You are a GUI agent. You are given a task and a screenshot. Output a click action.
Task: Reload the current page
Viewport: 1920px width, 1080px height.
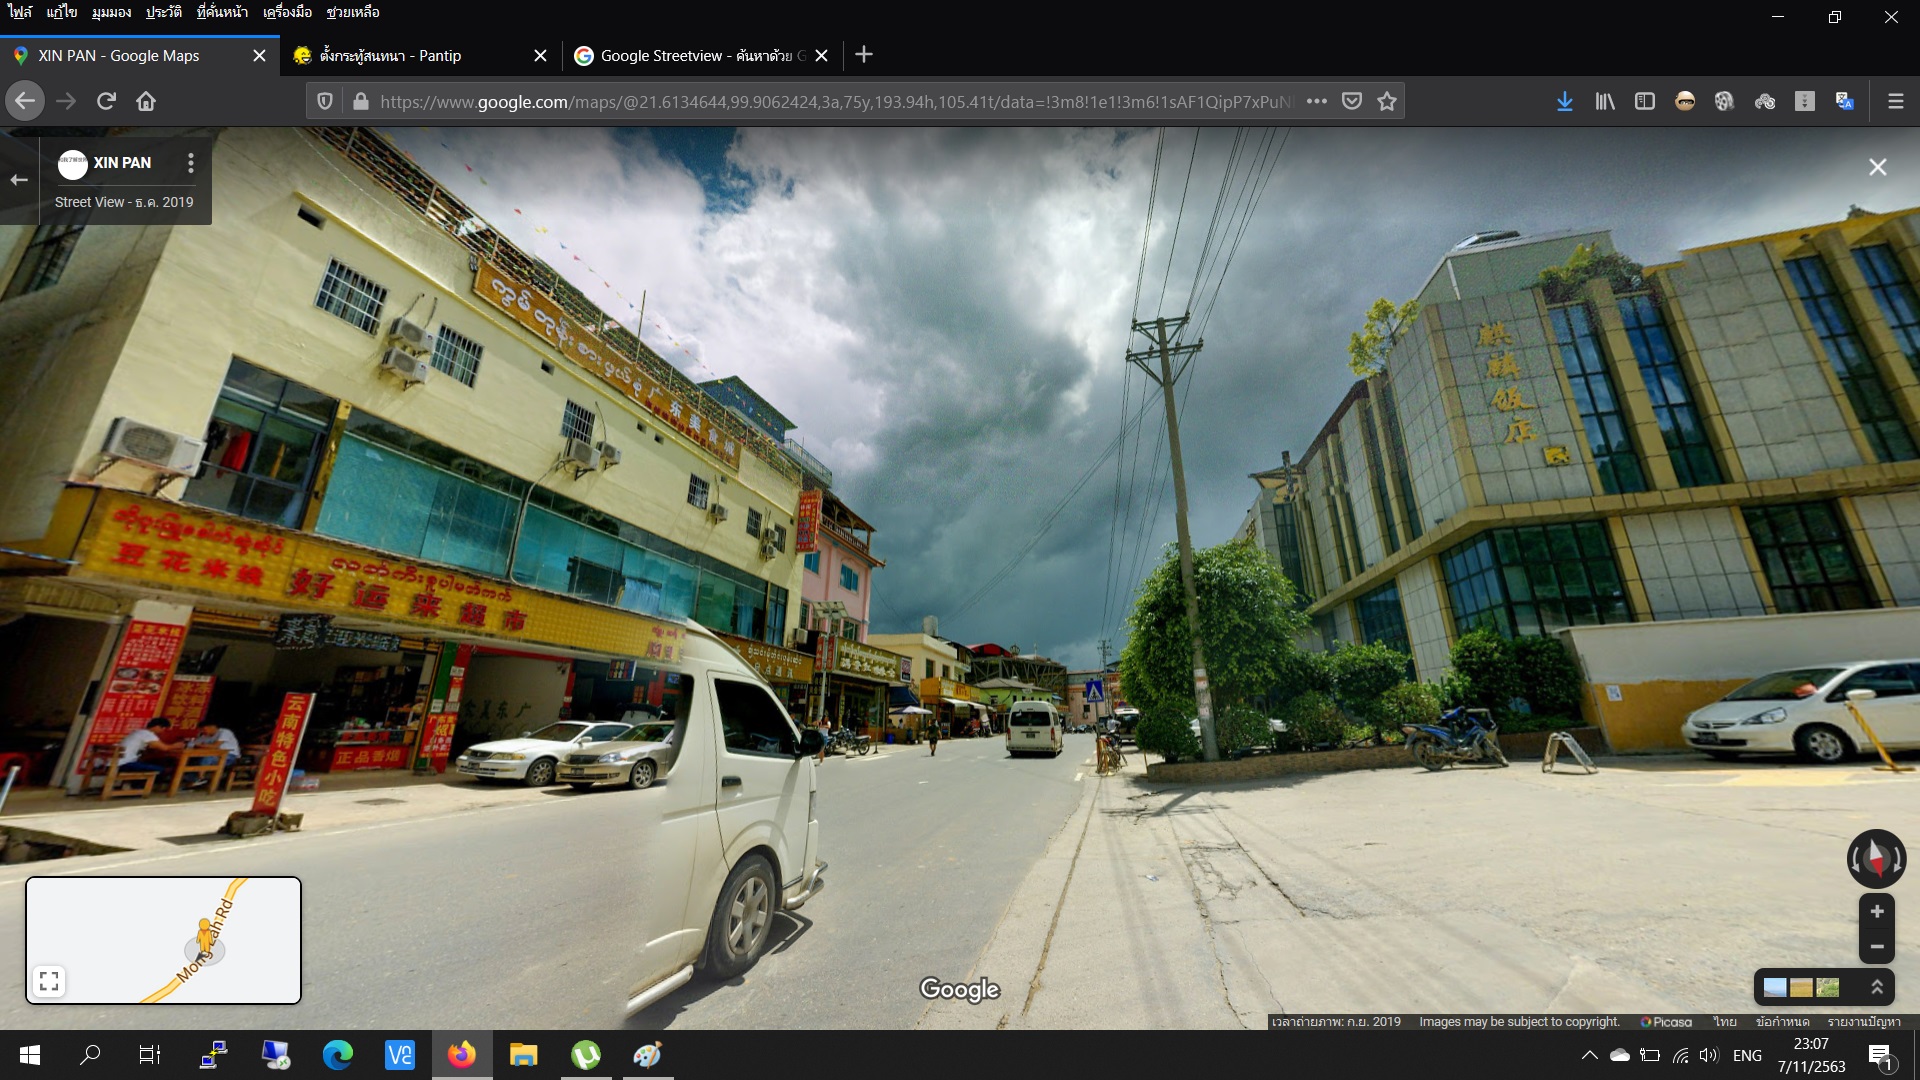106,101
